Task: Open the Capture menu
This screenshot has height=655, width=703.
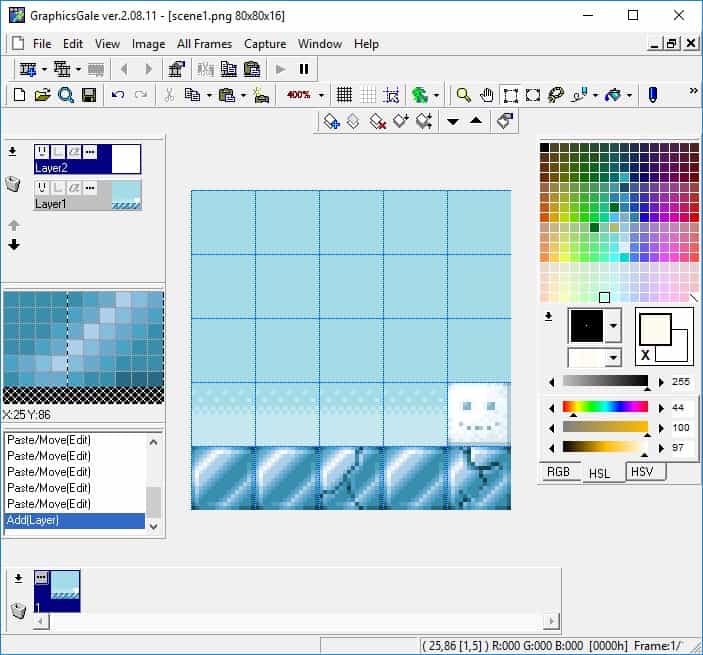Action: [265, 44]
